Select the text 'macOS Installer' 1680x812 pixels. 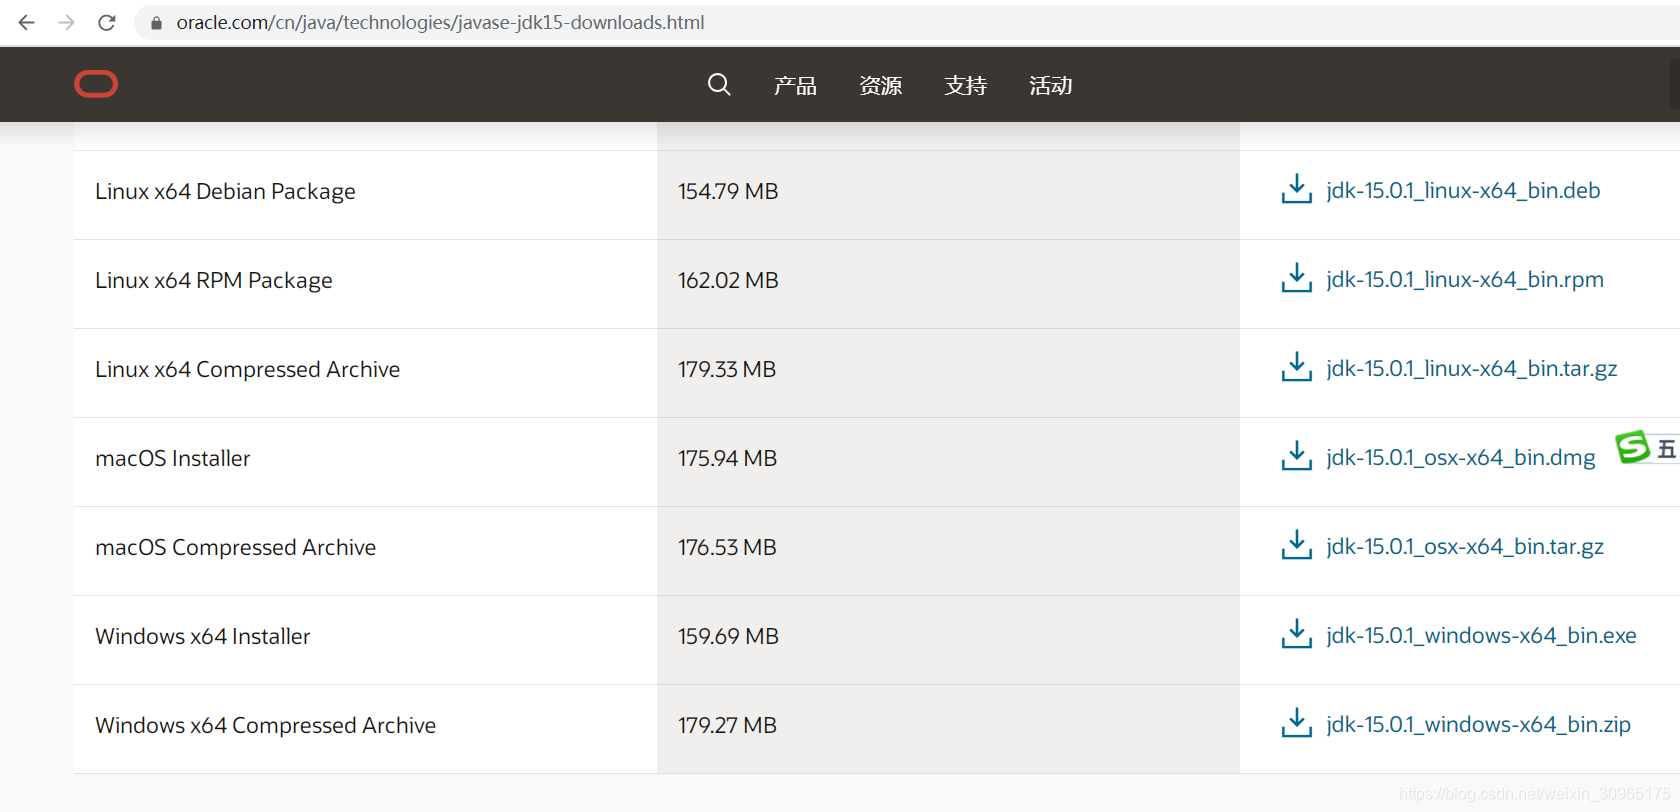(x=173, y=458)
